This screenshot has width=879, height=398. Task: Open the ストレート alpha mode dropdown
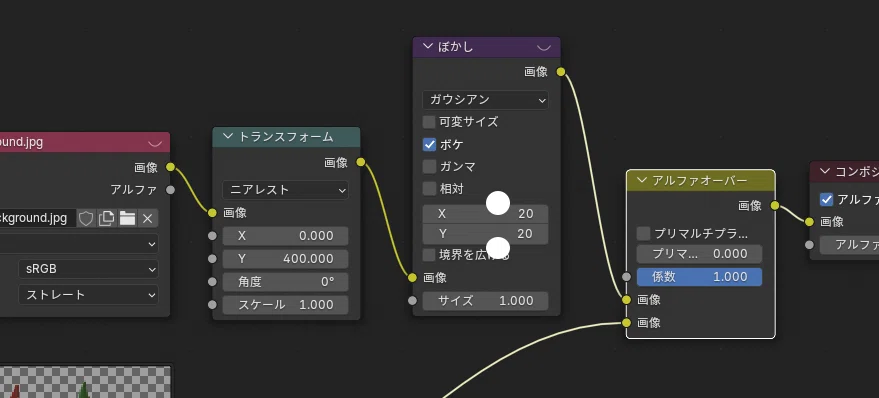pos(88,295)
